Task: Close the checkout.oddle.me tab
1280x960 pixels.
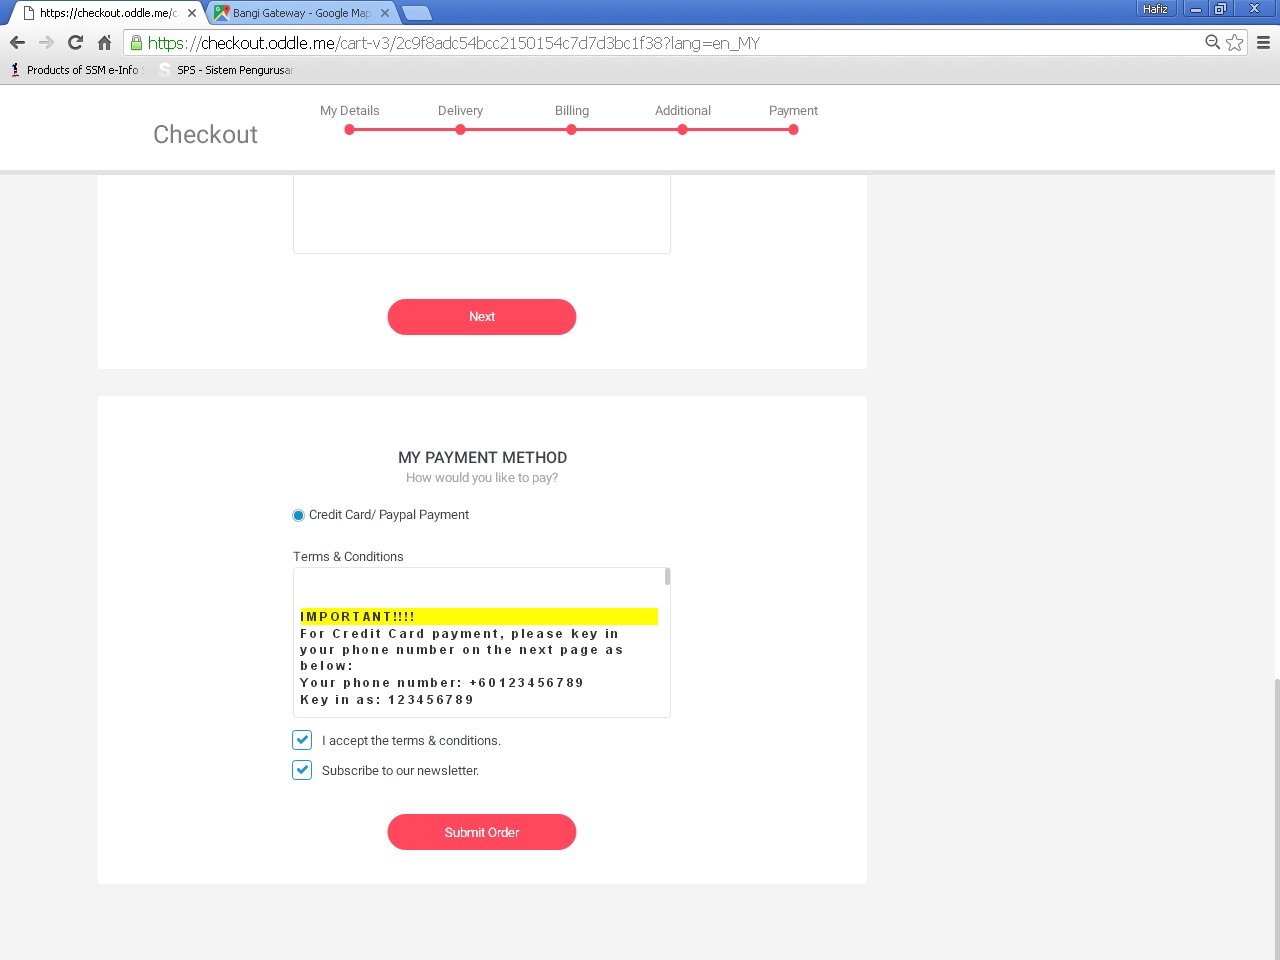Action: point(192,13)
